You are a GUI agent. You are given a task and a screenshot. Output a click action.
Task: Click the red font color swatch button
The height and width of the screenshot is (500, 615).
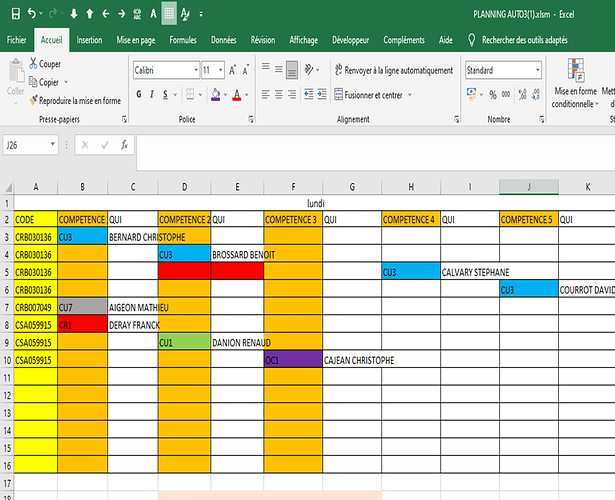(x=236, y=95)
